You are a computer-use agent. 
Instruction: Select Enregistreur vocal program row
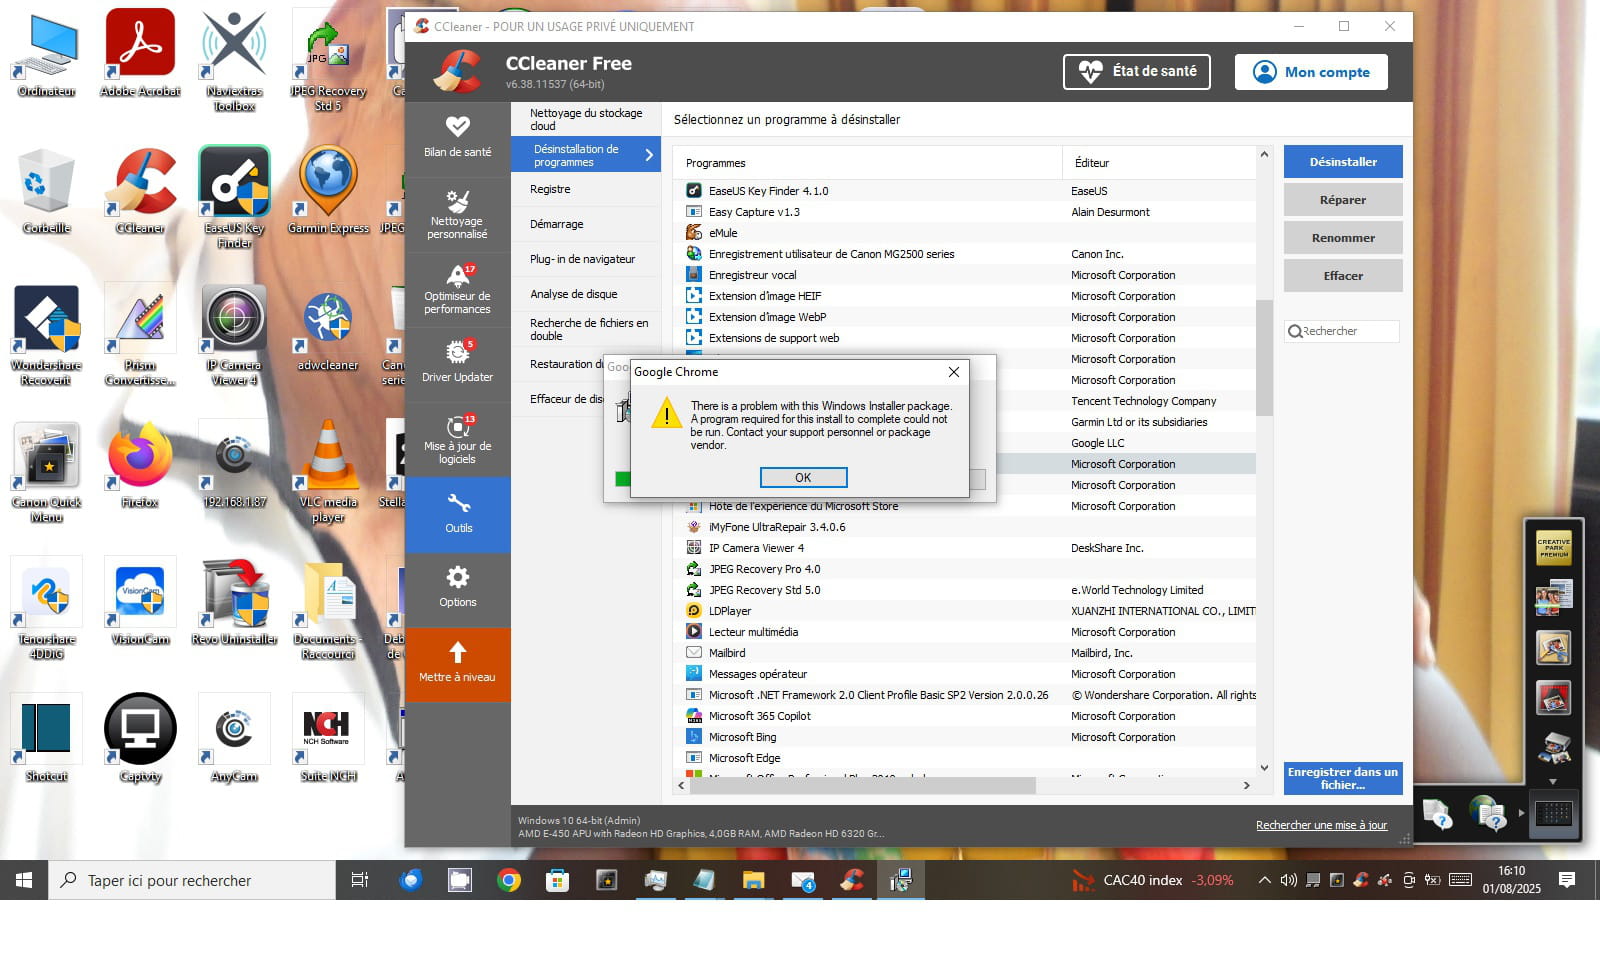pyautogui.click(x=965, y=275)
